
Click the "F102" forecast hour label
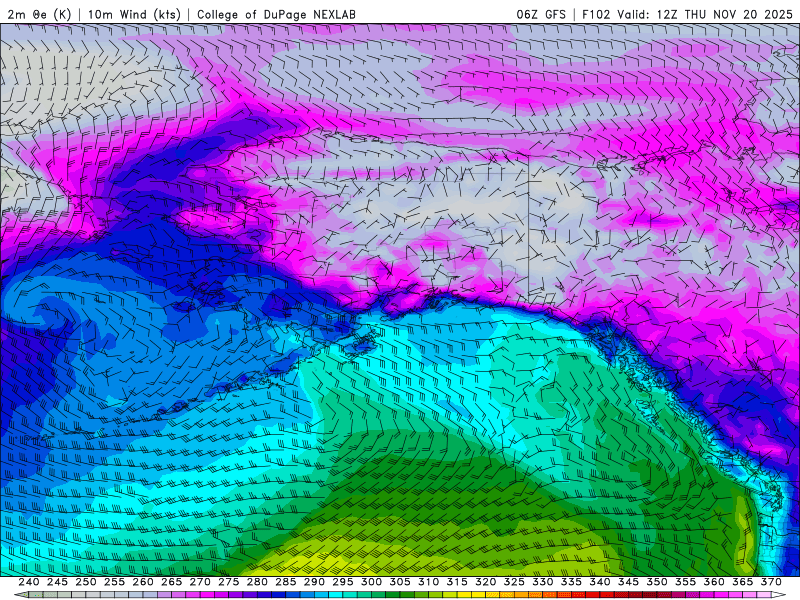coord(596,14)
